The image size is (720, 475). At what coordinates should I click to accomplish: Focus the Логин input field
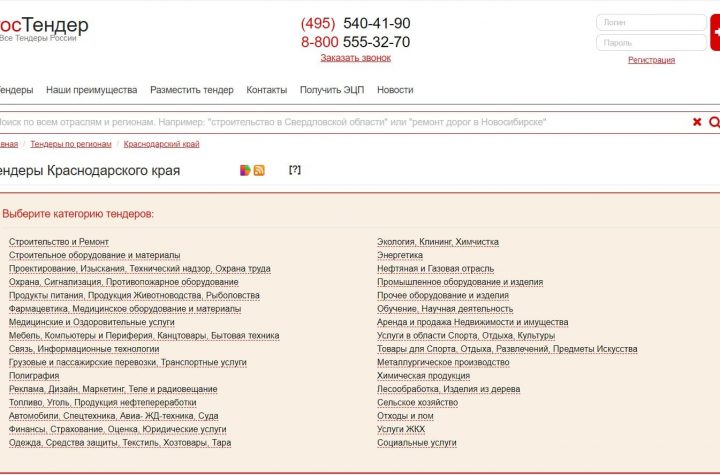pos(650,22)
